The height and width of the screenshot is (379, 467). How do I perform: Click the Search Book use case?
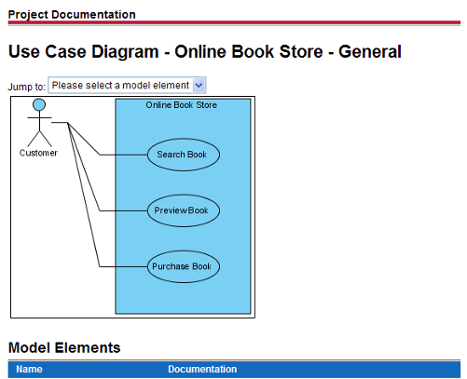(x=183, y=155)
